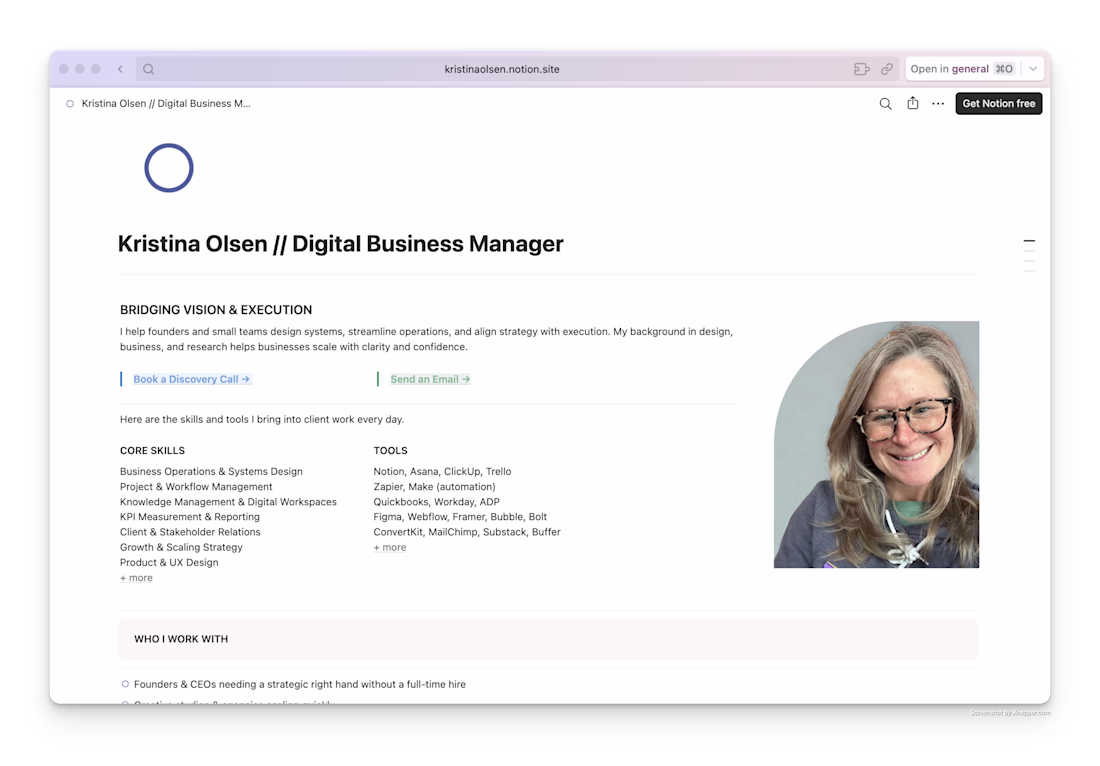Click the window close traffic light
Image resolution: width=1100 pixels, height=766 pixels.
64,69
